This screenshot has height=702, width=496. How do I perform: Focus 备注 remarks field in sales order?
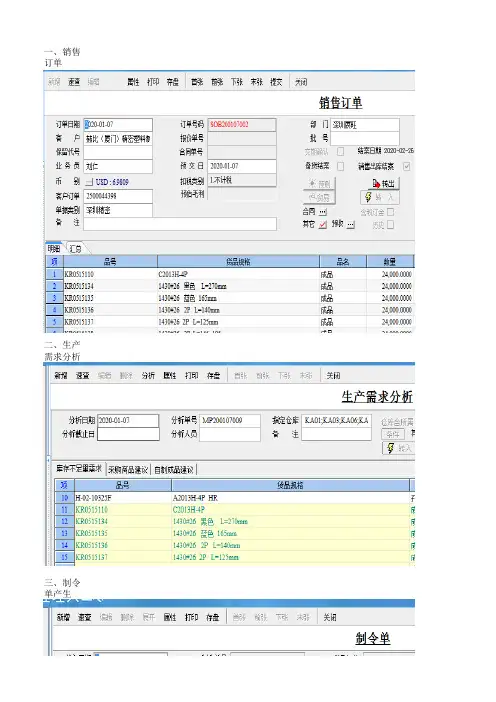coord(180,224)
